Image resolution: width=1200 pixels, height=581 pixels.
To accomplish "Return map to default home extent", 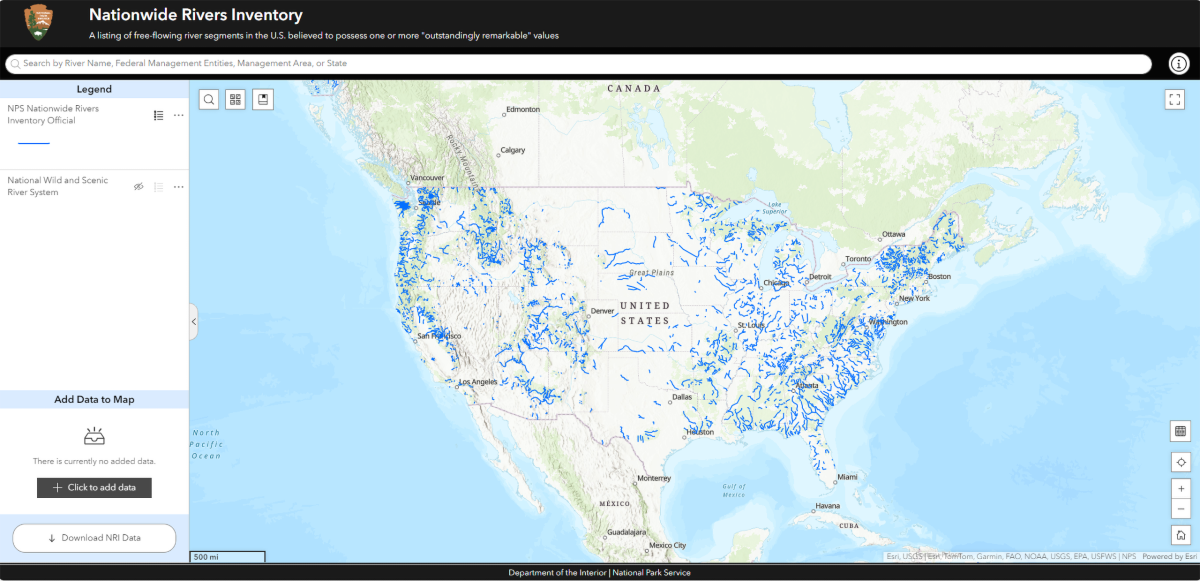I will tap(1180, 535).
